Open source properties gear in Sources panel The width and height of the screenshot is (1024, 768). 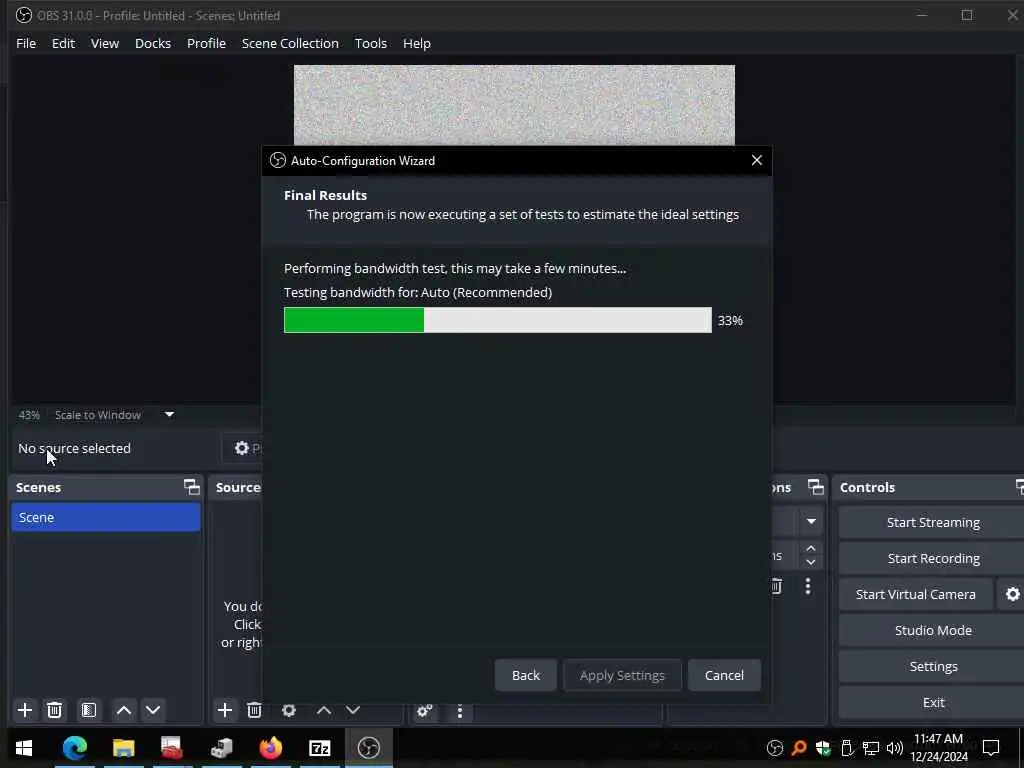pos(289,710)
